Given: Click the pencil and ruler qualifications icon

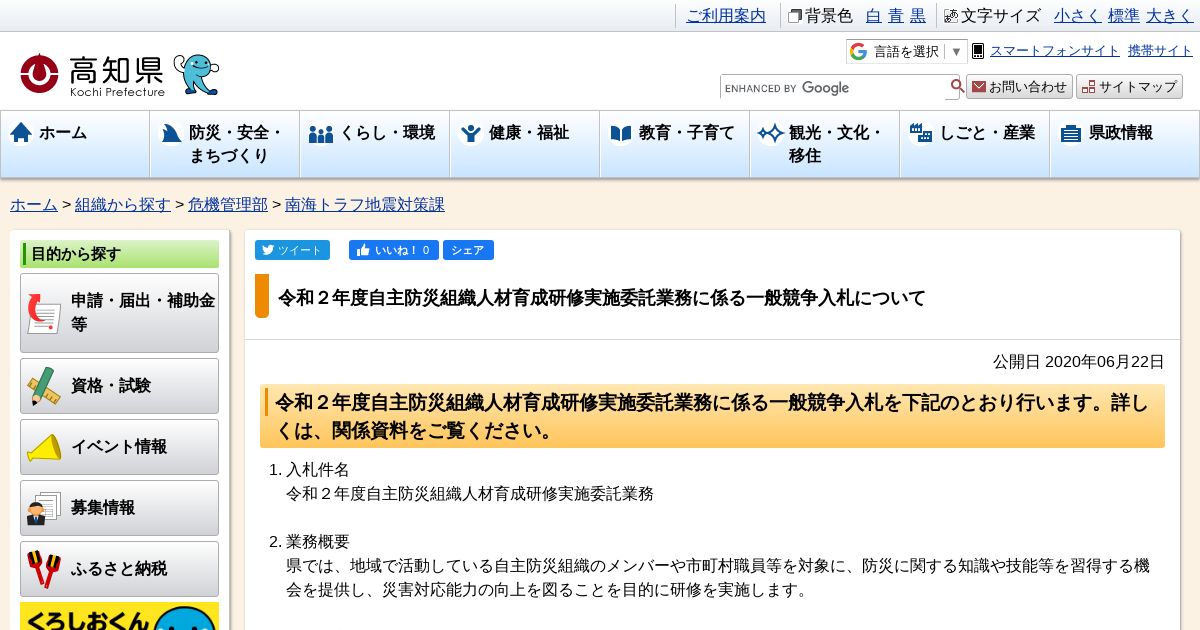Looking at the screenshot, I should pyautogui.click(x=43, y=386).
